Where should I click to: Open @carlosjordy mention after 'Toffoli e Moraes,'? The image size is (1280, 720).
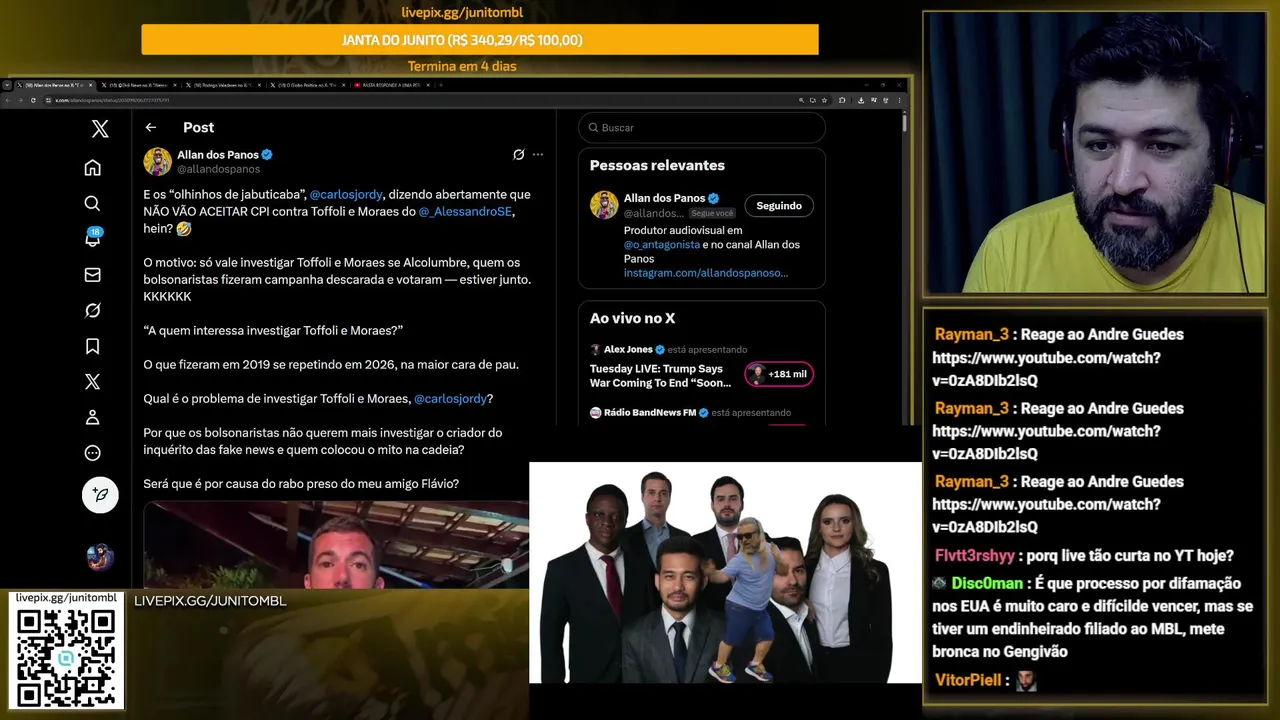450,398
